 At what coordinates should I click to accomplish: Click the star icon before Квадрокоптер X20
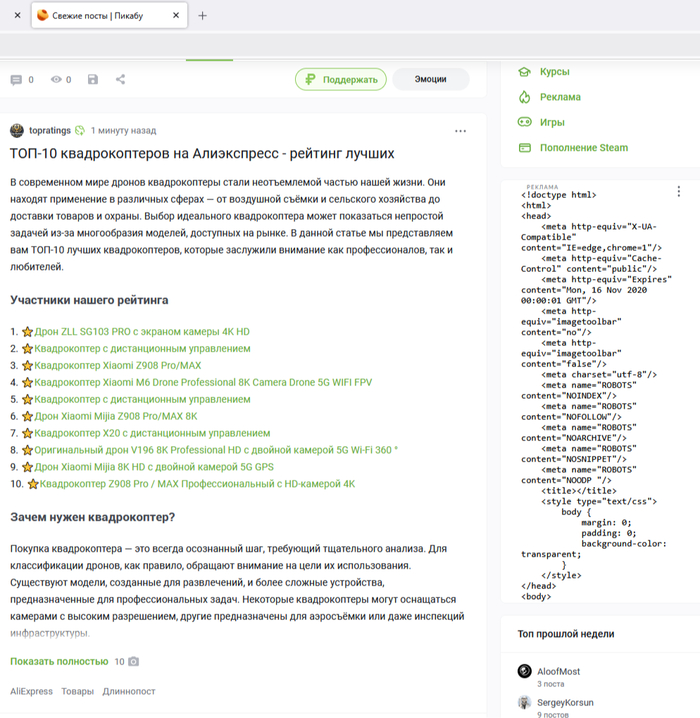pyautogui.click(x=27, y=433)
